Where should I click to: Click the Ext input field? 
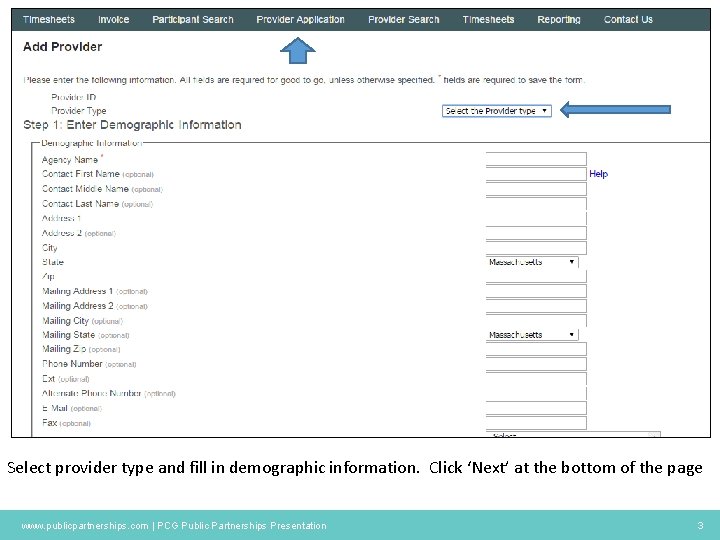pyautogui.click(x=536, y=379)
